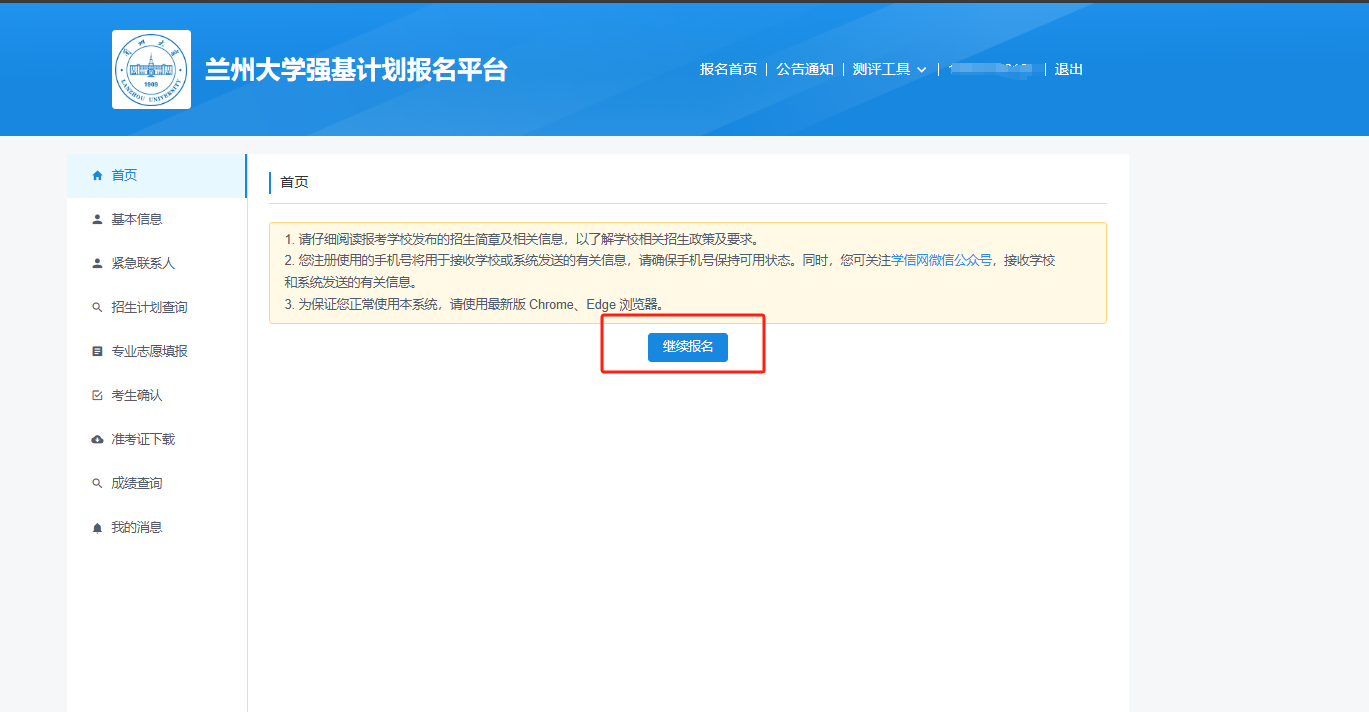Click the search icon beside 成绩查询
The image size is (1369, 712).
pos(97,484)
